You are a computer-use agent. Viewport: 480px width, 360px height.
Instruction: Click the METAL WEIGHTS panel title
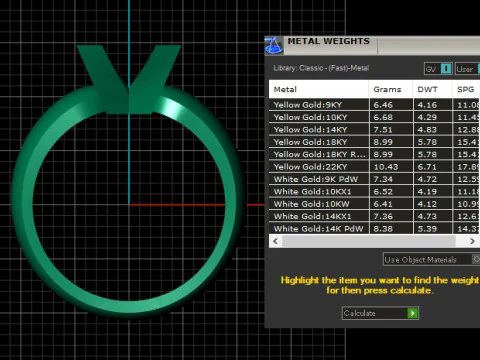pos(329,41)
